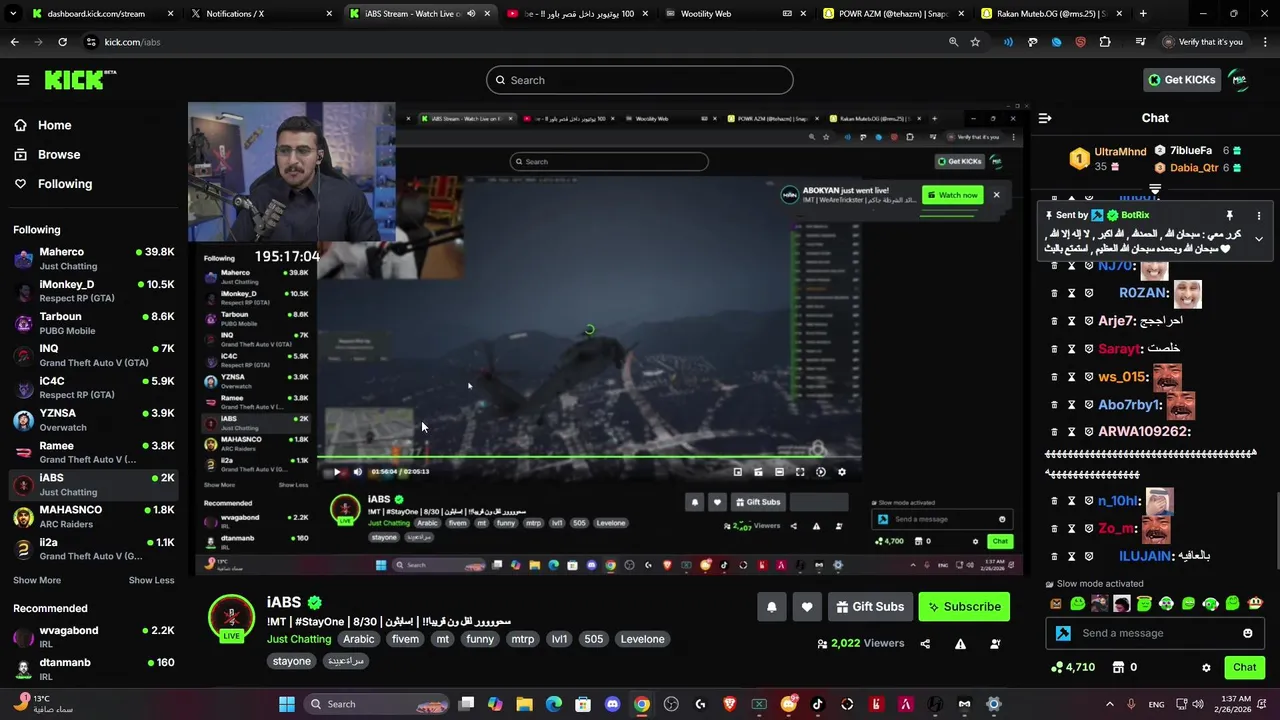The height and width of the screenshot is (720, 1280).
Task: Open Discord from the taskbar
Action: 612,704
